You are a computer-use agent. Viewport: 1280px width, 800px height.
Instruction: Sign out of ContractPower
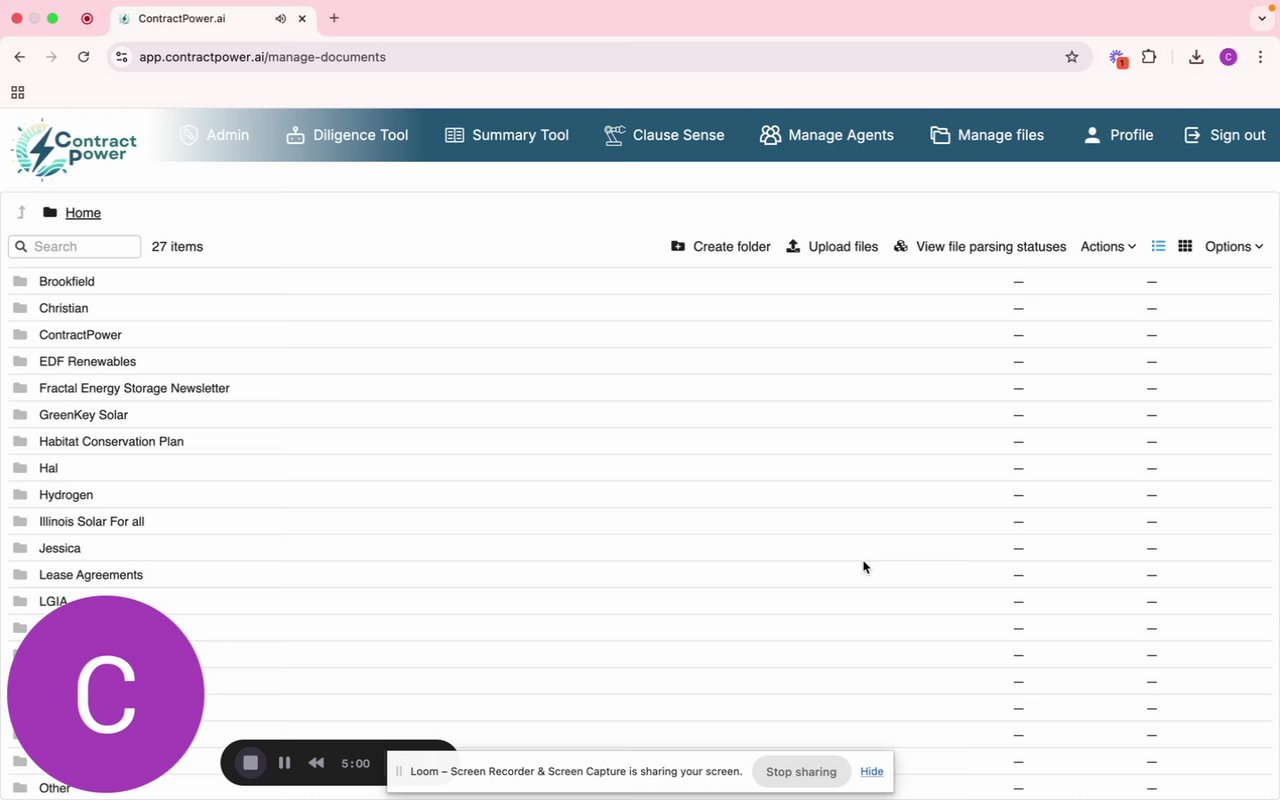pyautogui.click(x=1225, y=135)
